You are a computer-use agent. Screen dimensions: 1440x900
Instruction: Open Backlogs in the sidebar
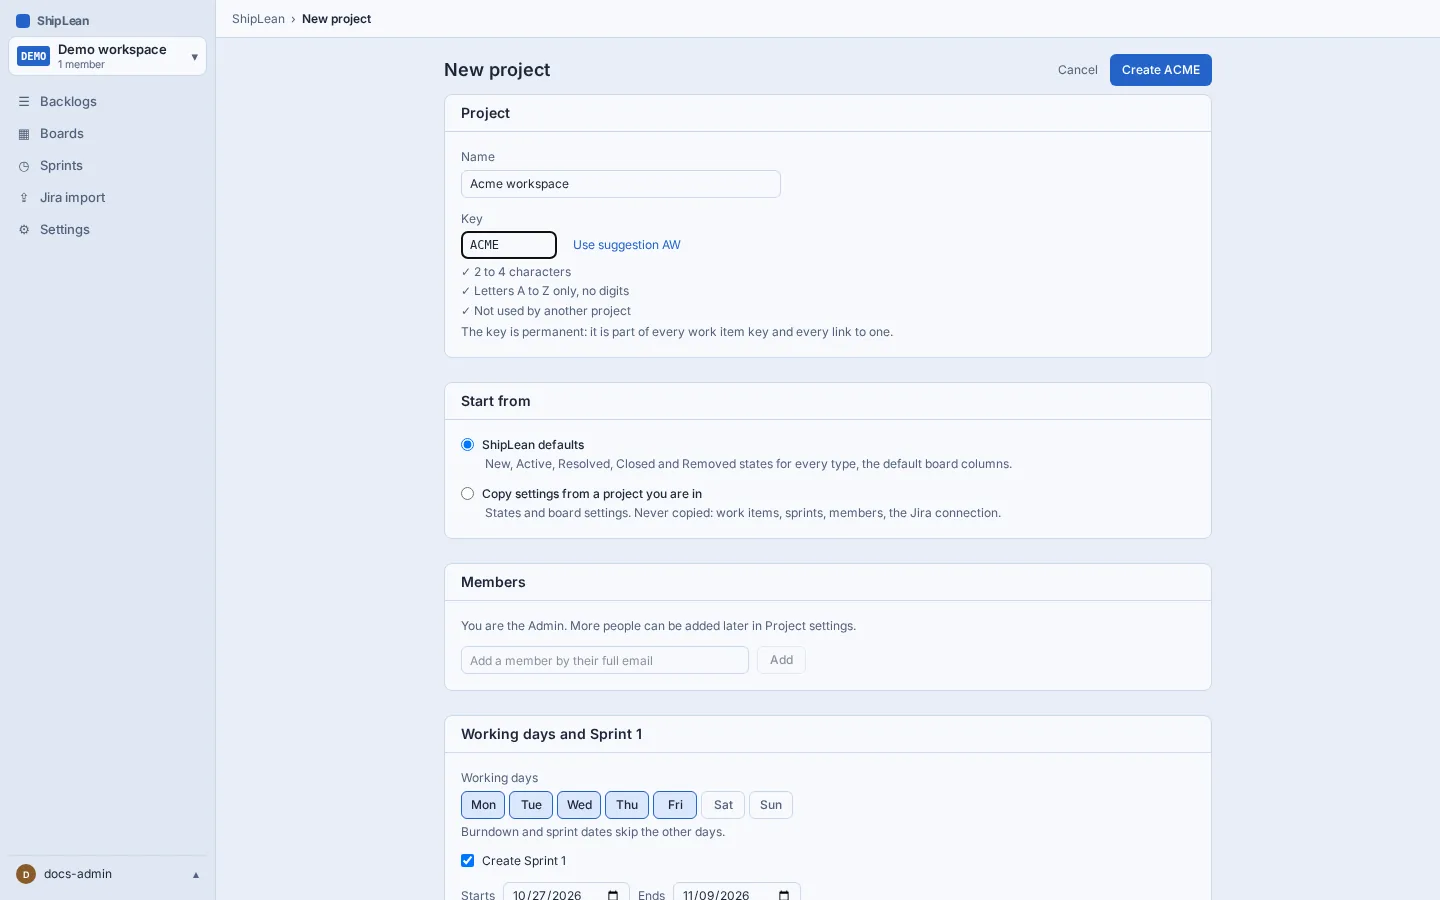pos(107,102)
